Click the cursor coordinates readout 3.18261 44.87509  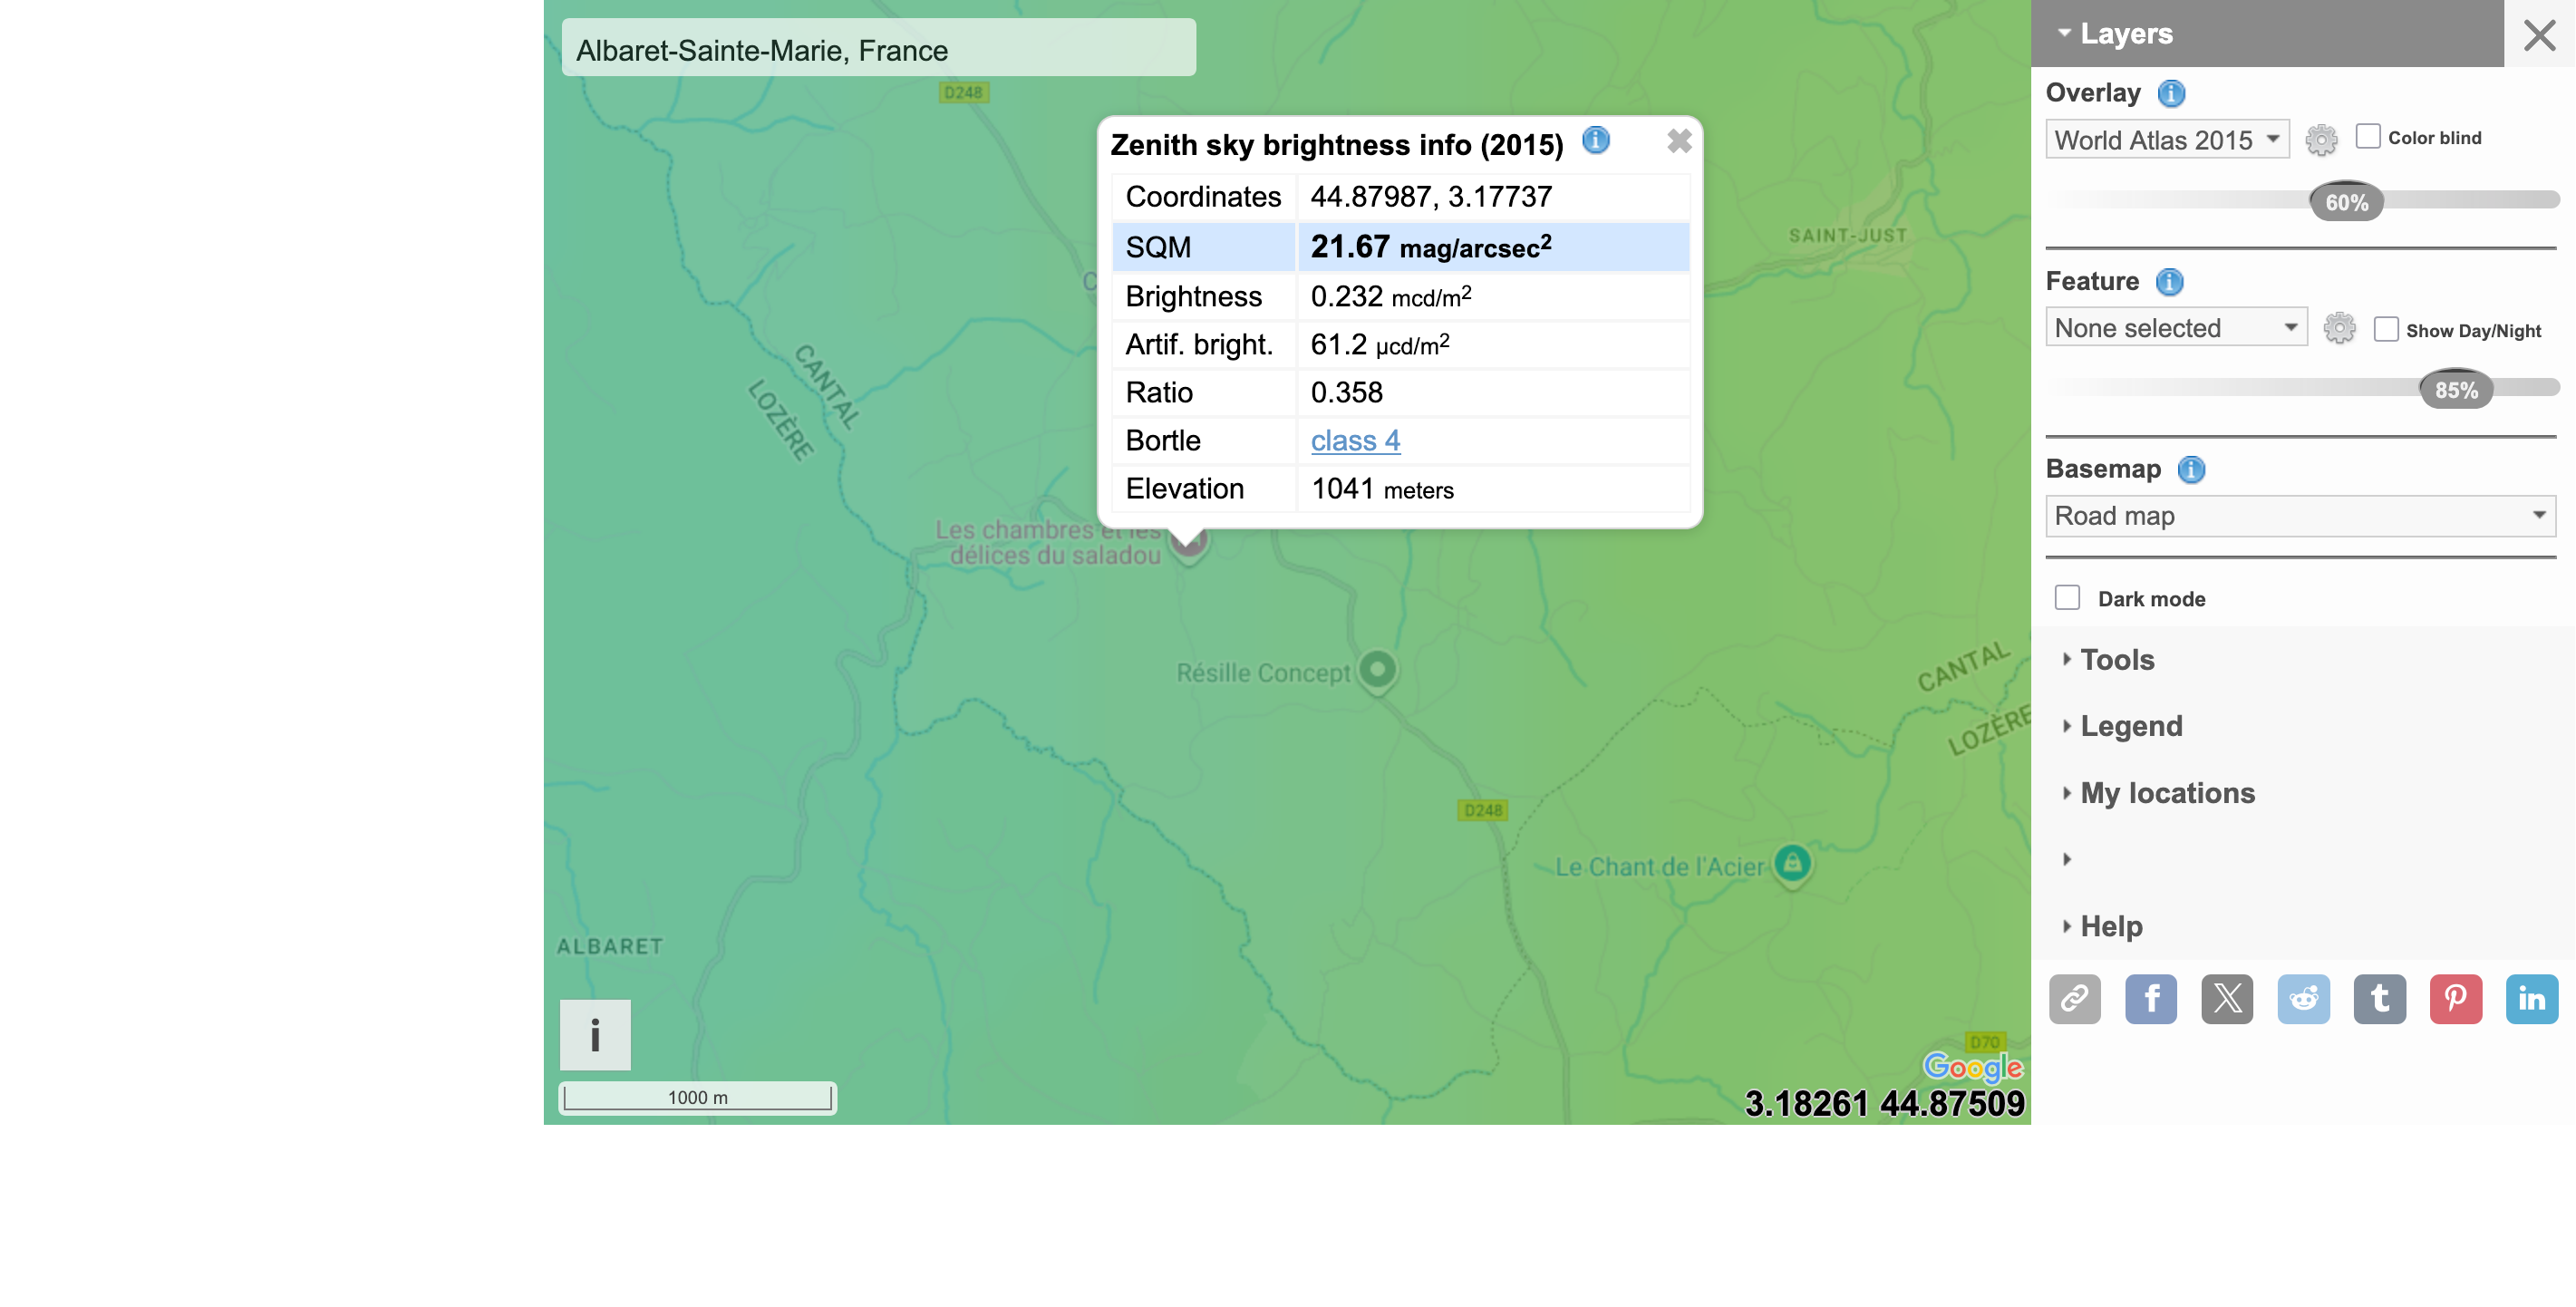click(1885, 1104)
